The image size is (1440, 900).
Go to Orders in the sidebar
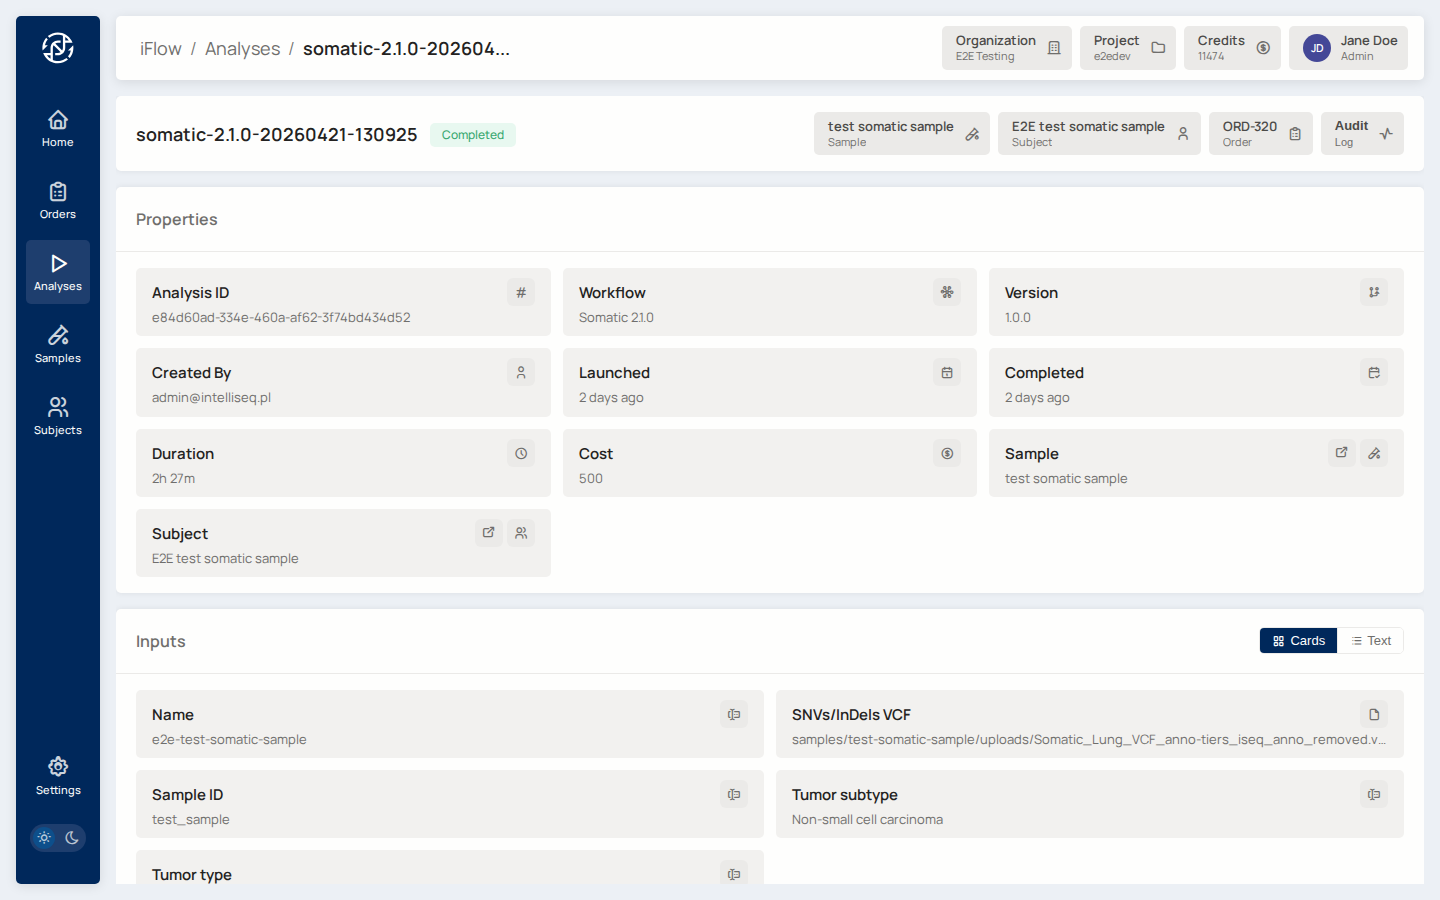click(x=58, y=201)
